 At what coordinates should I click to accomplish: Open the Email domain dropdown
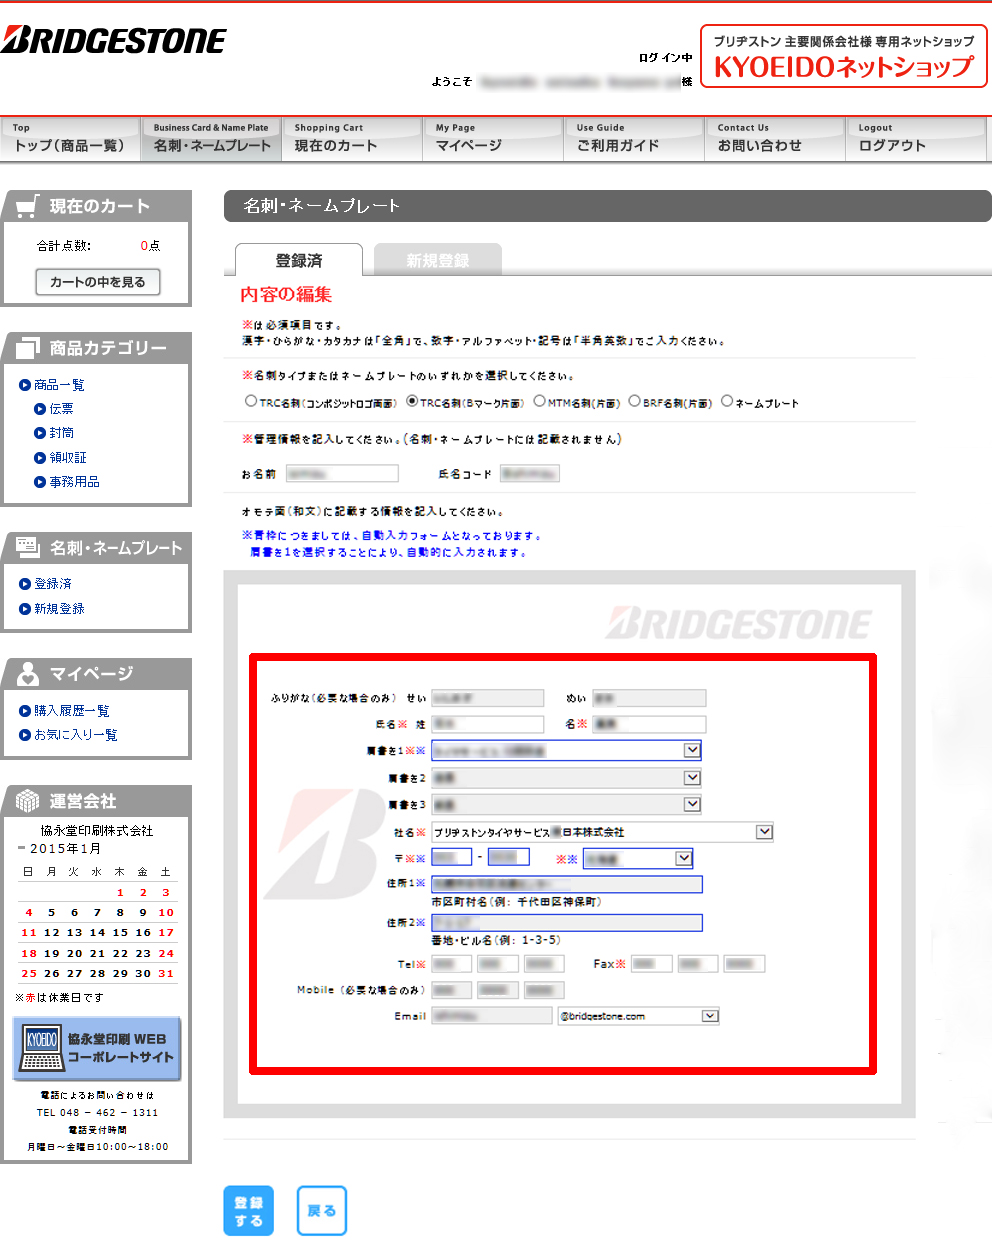point(709,1016)
